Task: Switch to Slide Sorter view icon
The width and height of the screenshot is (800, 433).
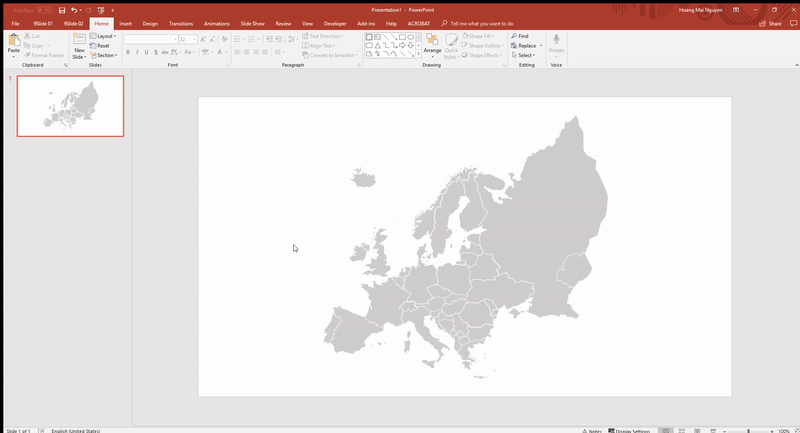Action: point(681,431)
